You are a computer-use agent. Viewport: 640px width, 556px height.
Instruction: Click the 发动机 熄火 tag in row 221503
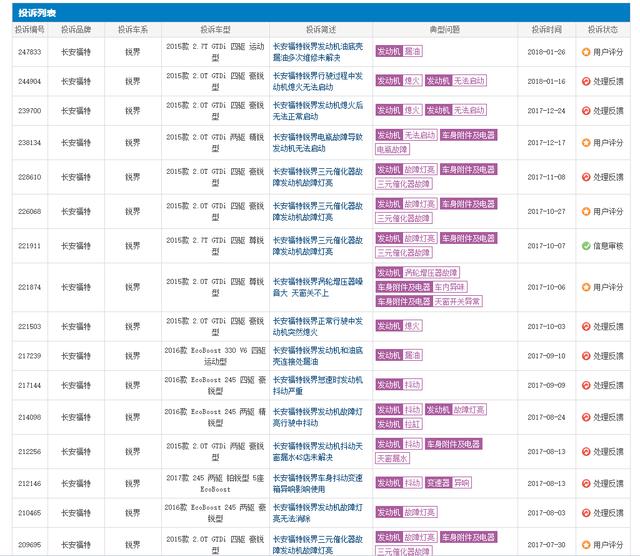[x=399, y=326]
